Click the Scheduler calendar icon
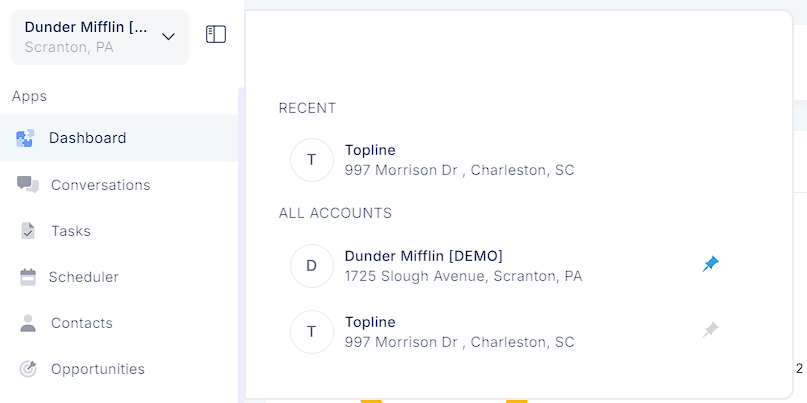Image resolution: width=807 pixels, height=403 pixels. click(x=28, y=277)
